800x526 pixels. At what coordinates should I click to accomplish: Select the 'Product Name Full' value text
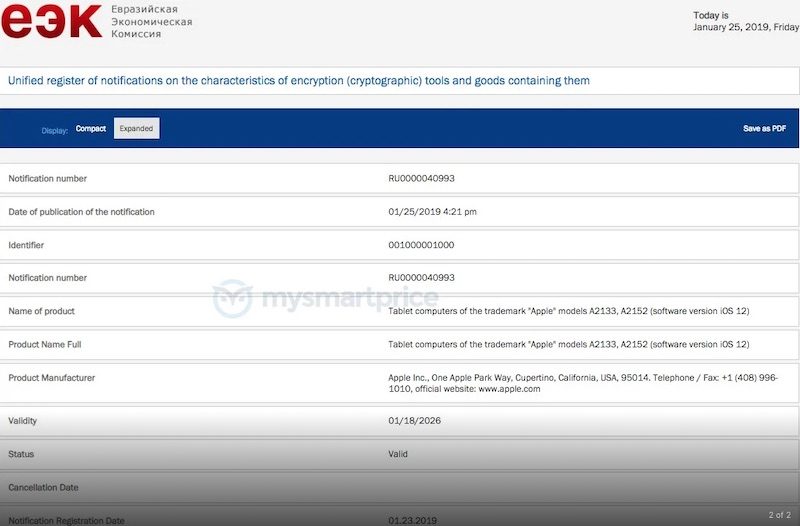tap(568, 344)
